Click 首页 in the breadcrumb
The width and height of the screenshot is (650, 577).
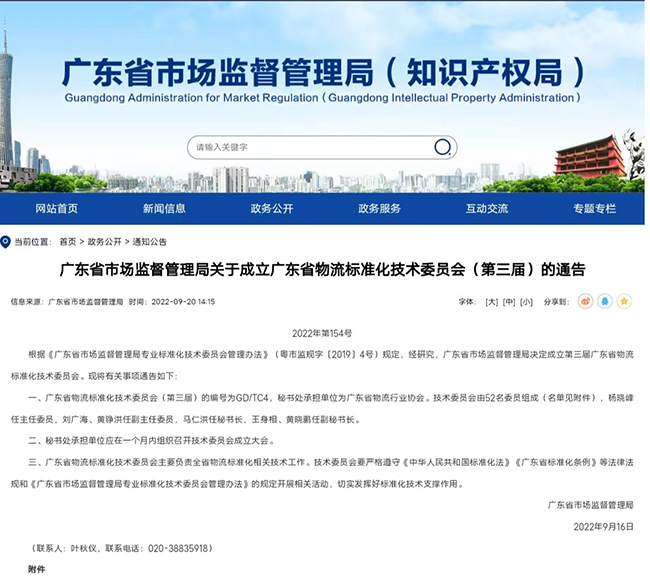coord(67,242)
